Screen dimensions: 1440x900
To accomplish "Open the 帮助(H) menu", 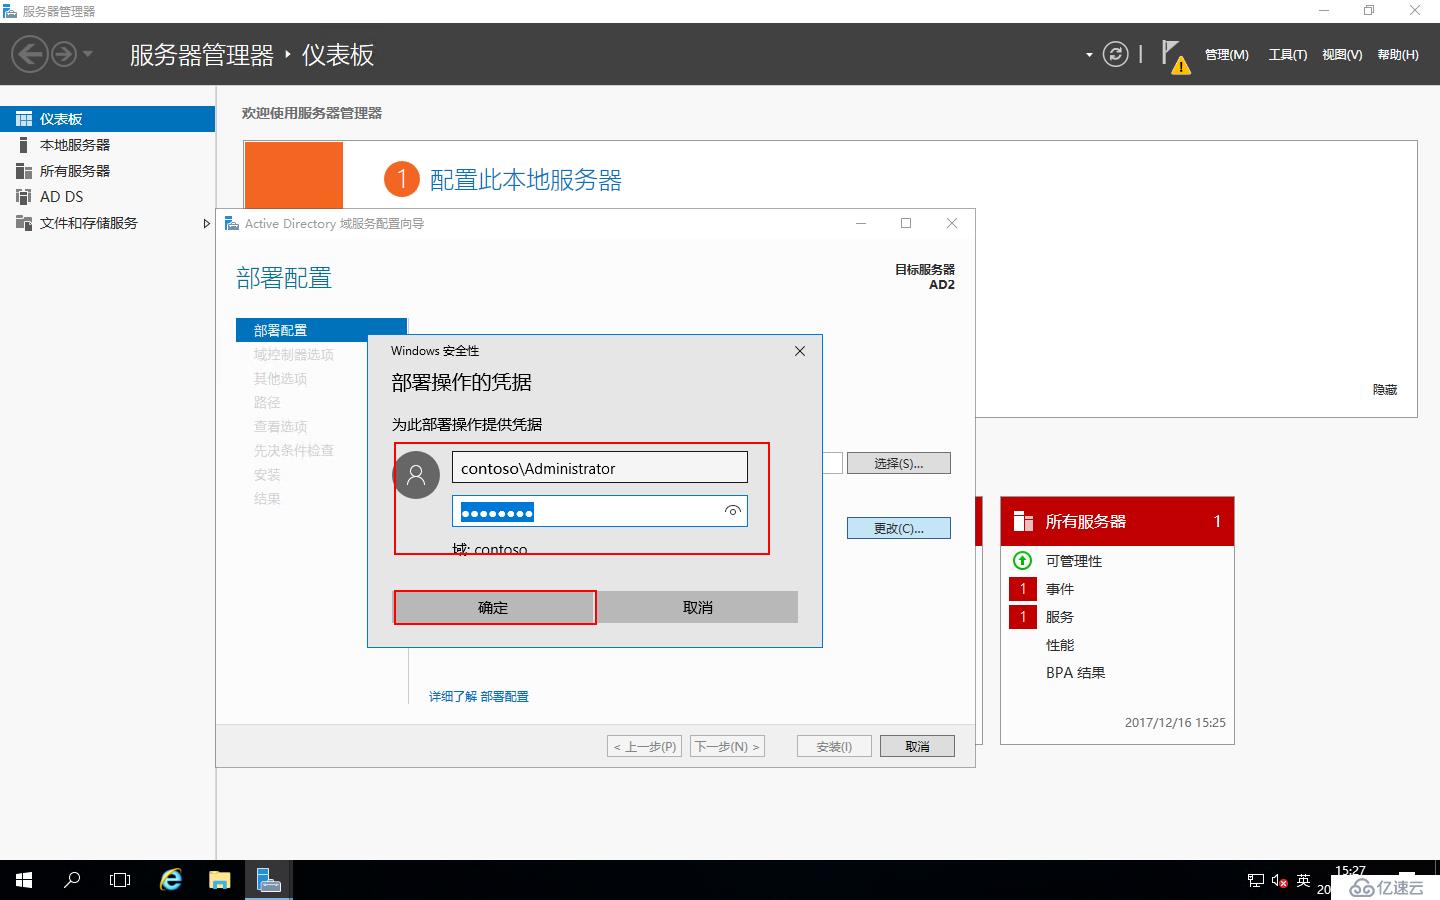I will pyautogui.click(x=1397, y=55).
